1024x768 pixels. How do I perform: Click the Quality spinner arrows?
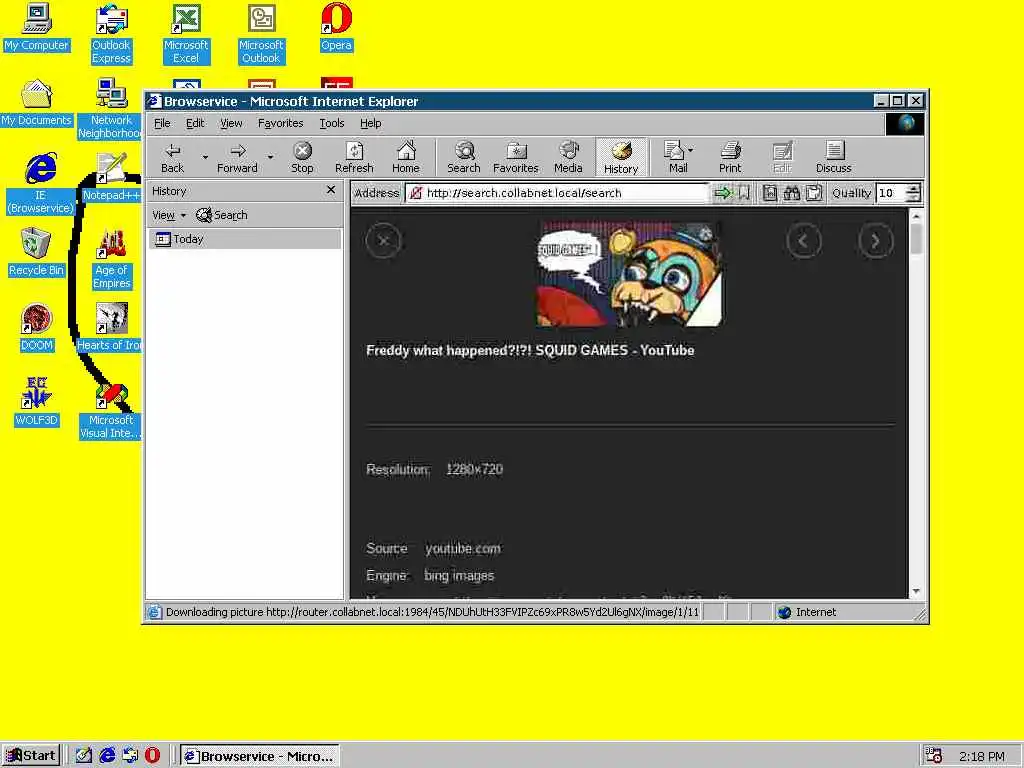pyautogui.click(x=914, y=193)
